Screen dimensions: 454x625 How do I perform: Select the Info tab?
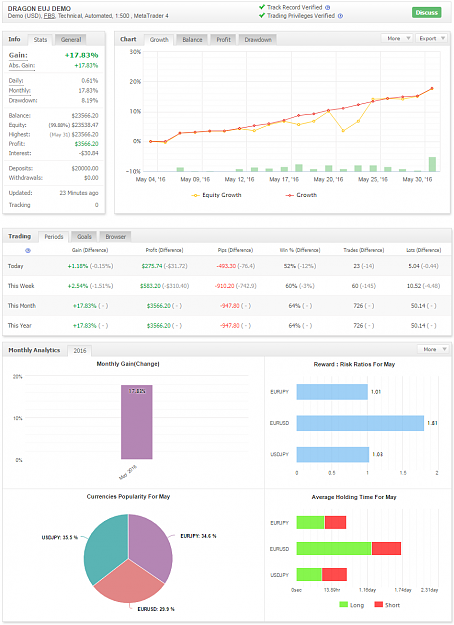[x=14, y=39]
